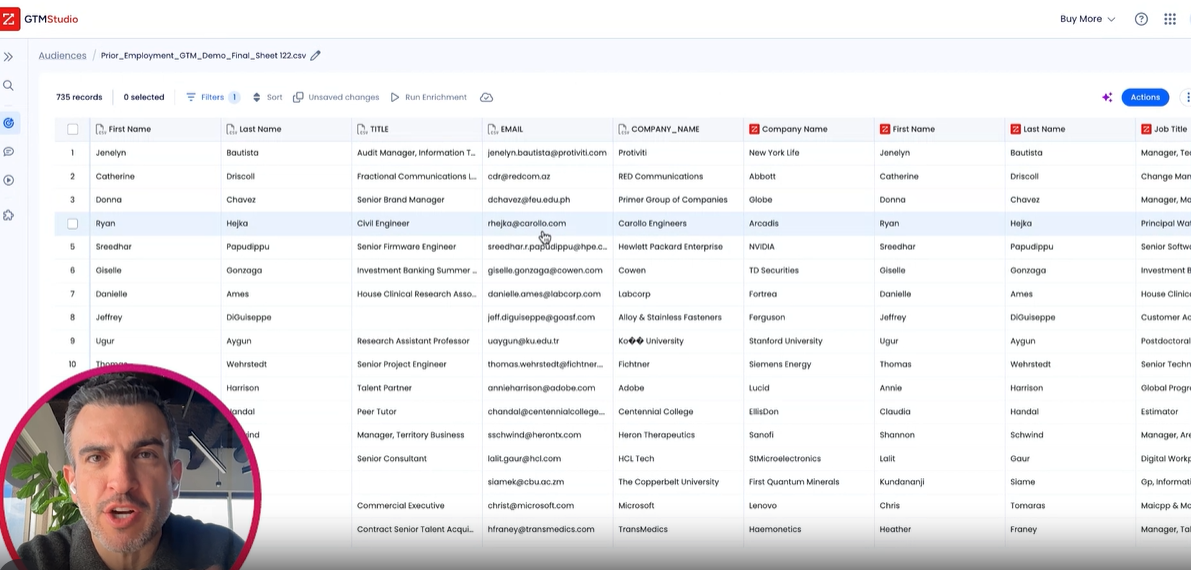Click the ZoomInfo Company Name header icon

[753, 129]
